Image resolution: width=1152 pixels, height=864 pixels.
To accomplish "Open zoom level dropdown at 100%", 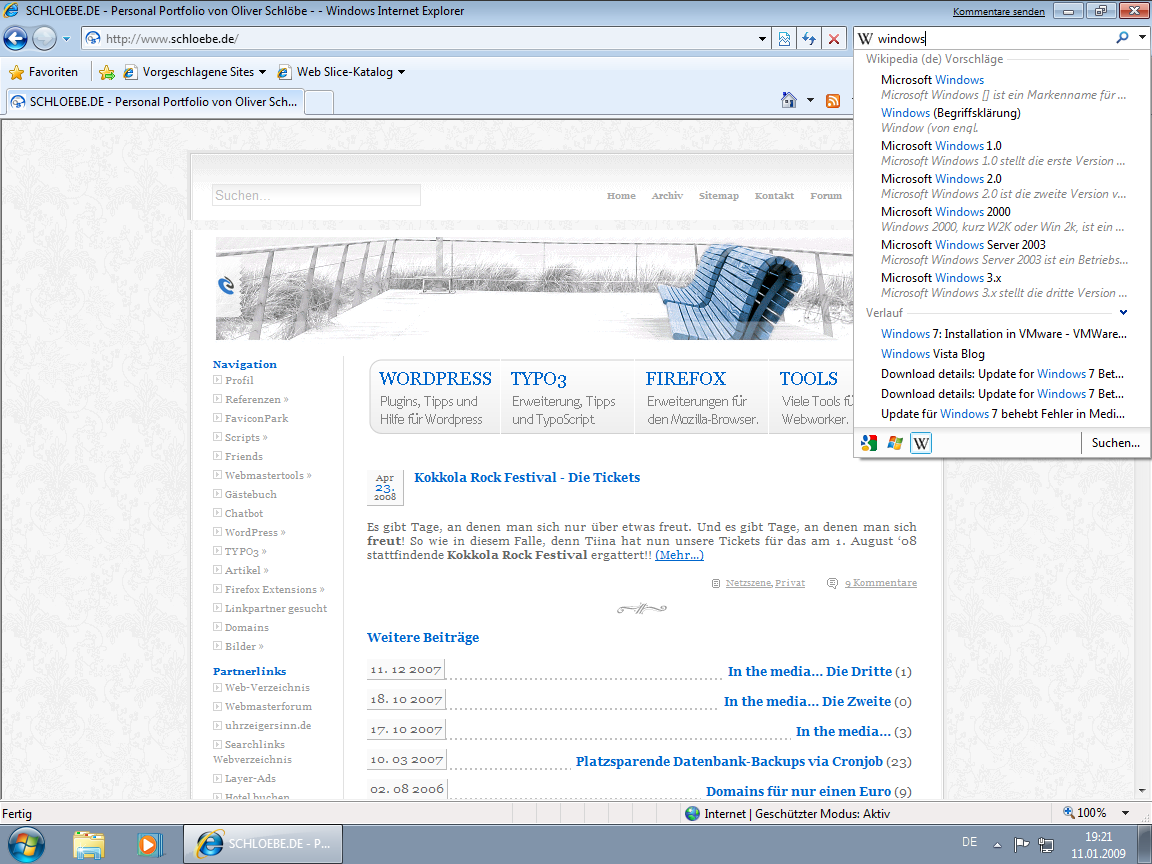I will 1126,813.
